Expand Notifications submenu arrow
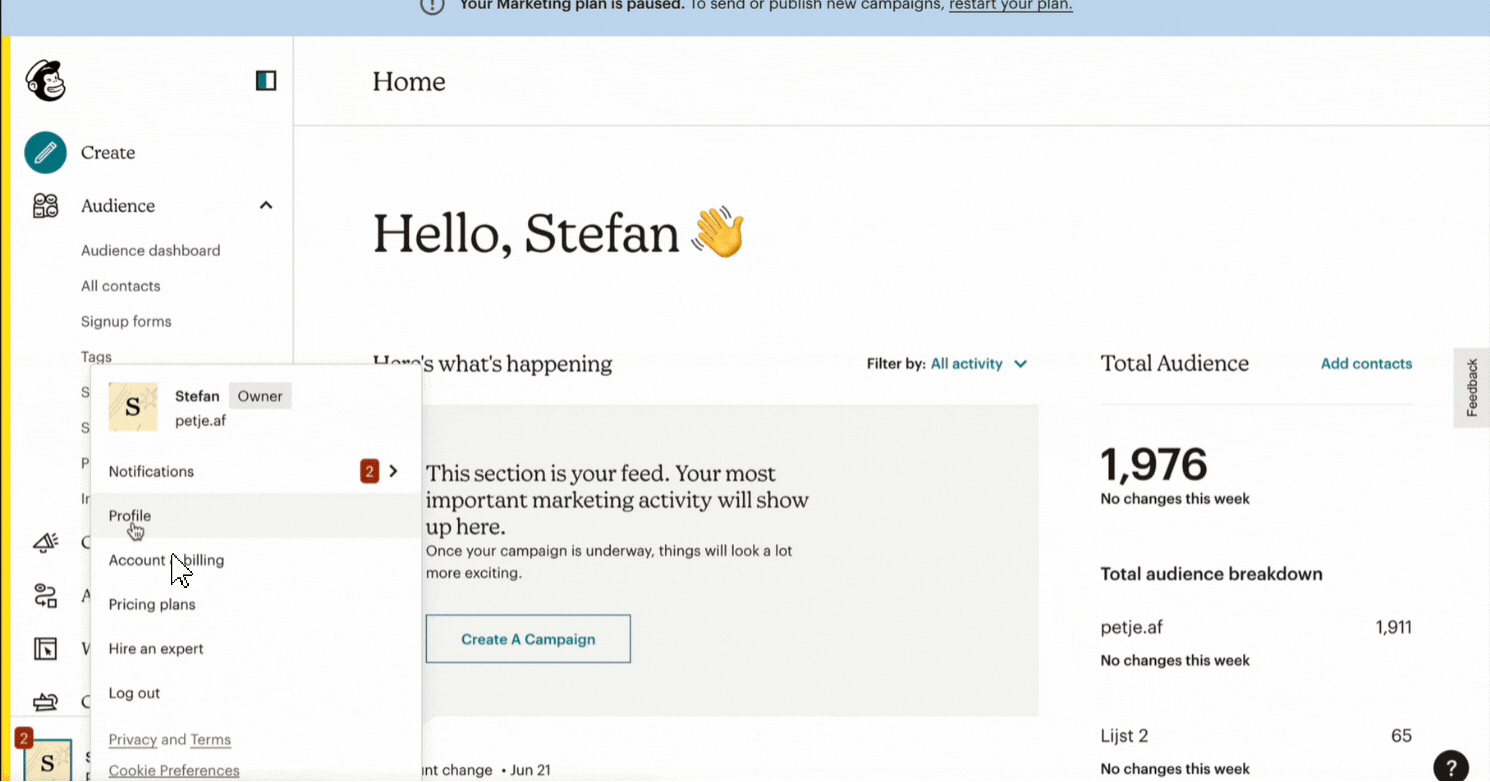Image resolution: width=1490 pixels, height=782 pixels. coord(393,471)
